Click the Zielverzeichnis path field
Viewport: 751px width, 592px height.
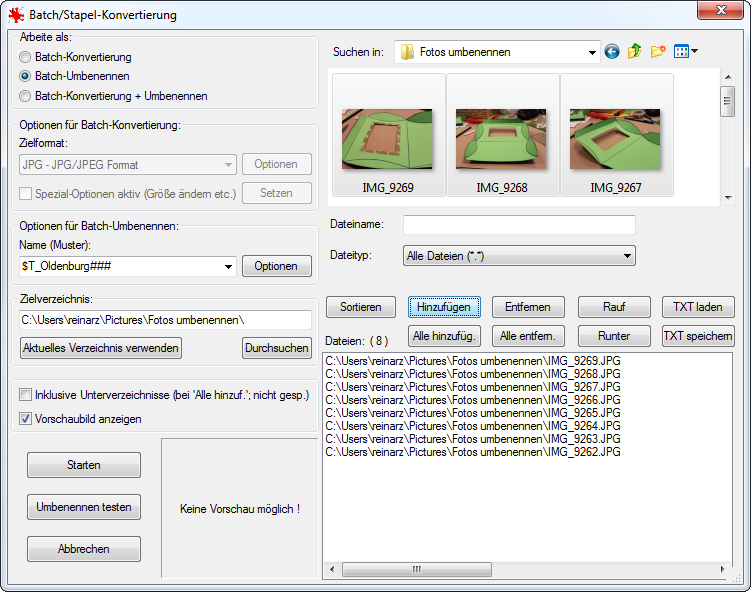pos(166,320)
